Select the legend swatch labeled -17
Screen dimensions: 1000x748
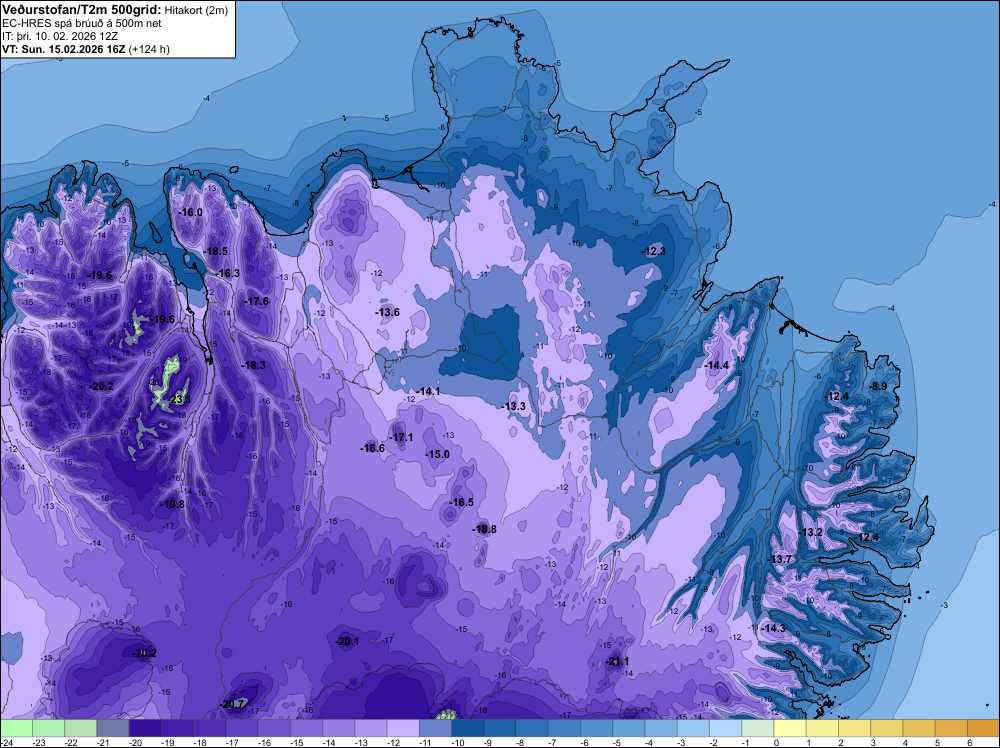pos(242,728)
